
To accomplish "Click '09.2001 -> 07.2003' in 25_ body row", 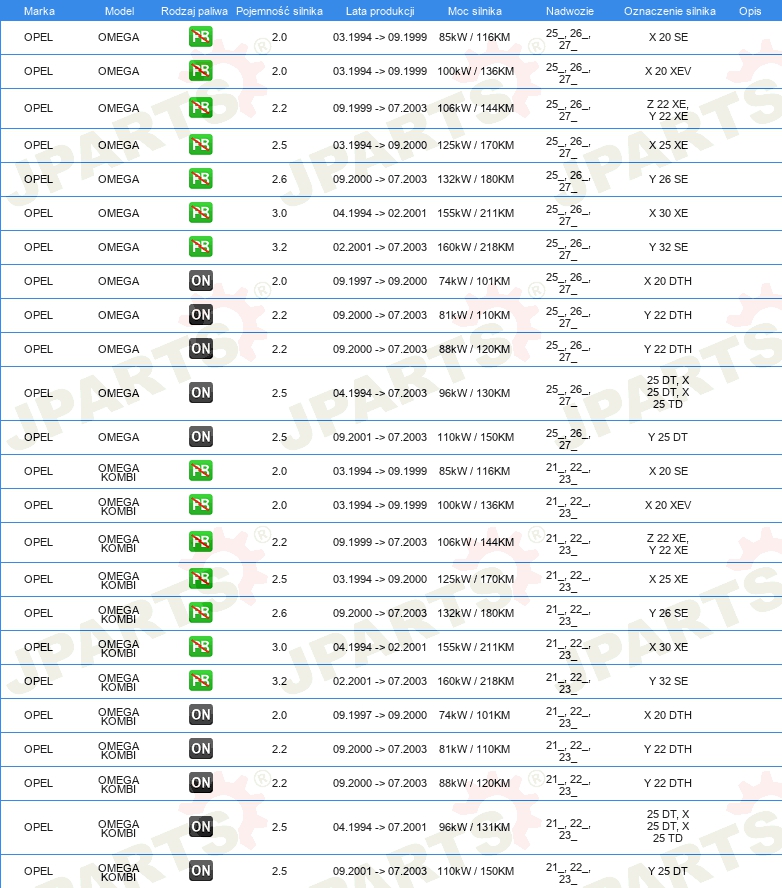I will (x=379, y=437).
